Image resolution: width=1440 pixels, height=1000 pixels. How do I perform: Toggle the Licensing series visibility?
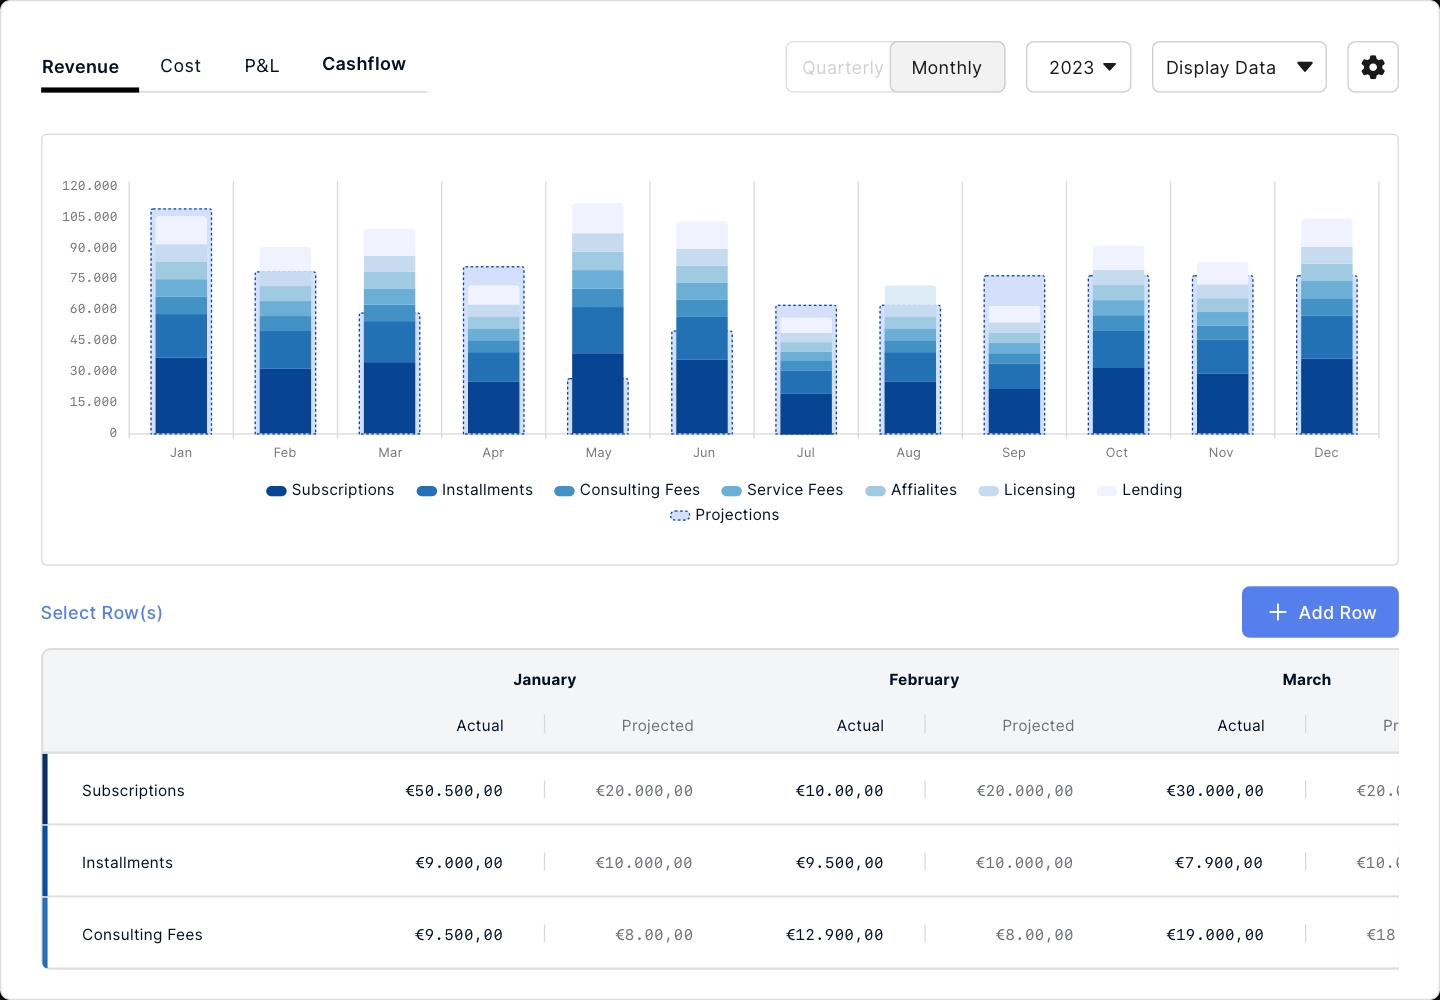coord(989,490)
